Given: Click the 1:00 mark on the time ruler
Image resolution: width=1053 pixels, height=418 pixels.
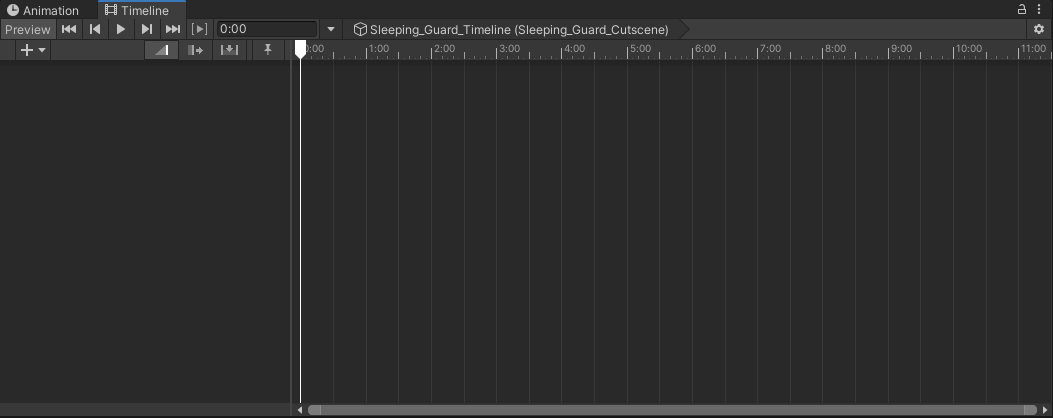Looking at the screenshot, I should tap(379, 48).
